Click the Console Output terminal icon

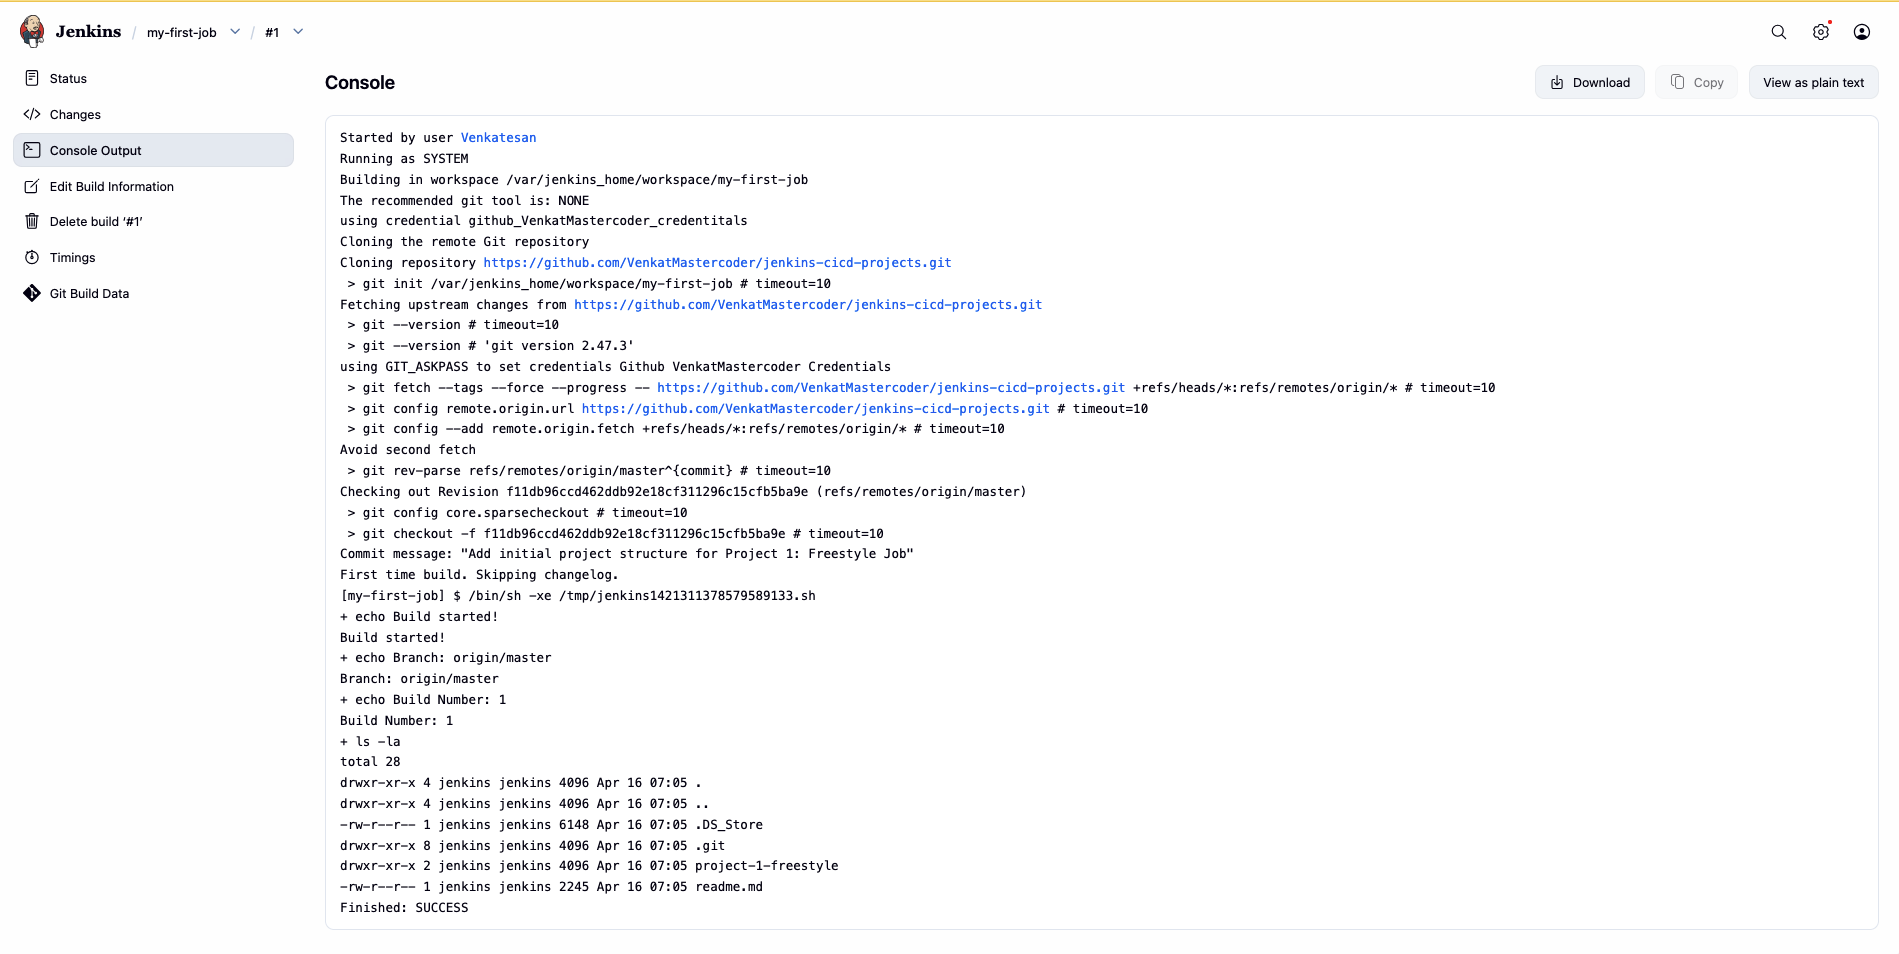pyautogui.click(x=32, y=150)
